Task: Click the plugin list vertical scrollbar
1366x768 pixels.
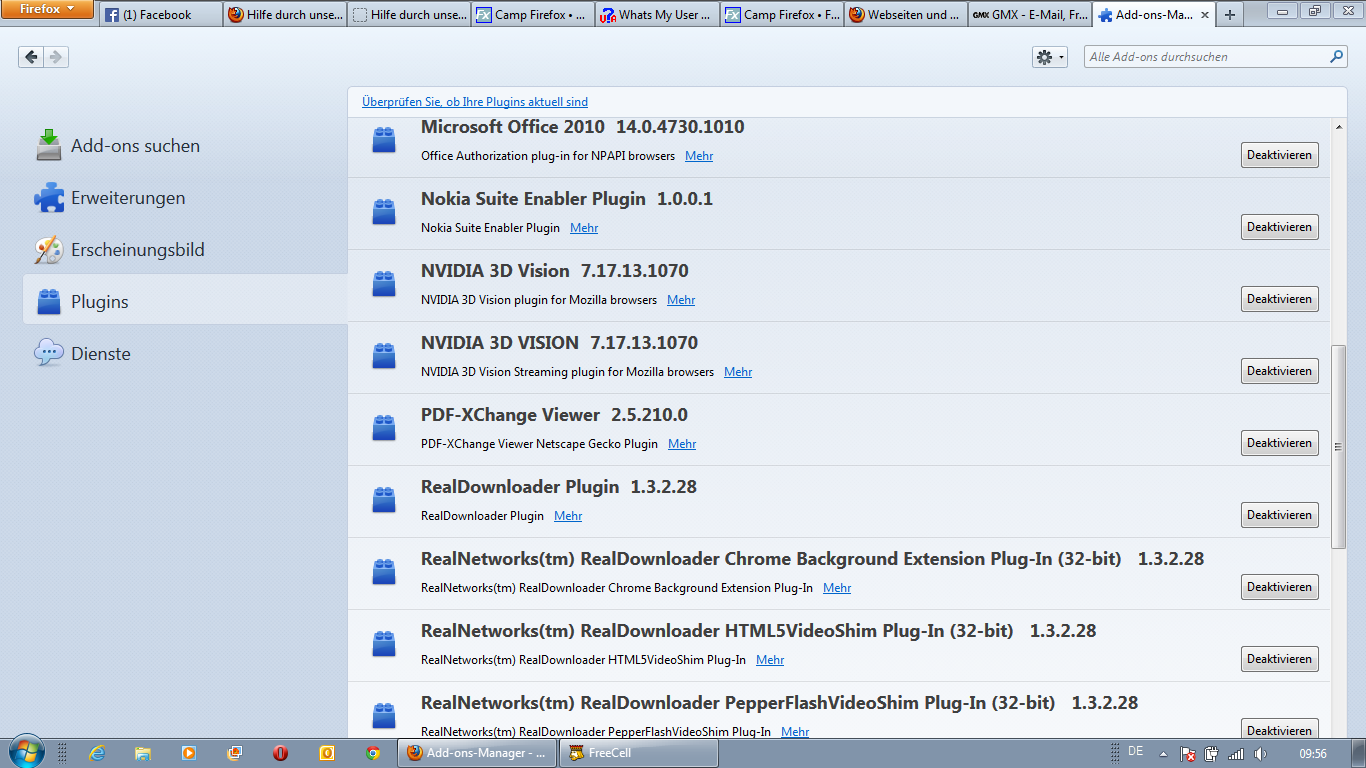Action: pos(1339,446)
